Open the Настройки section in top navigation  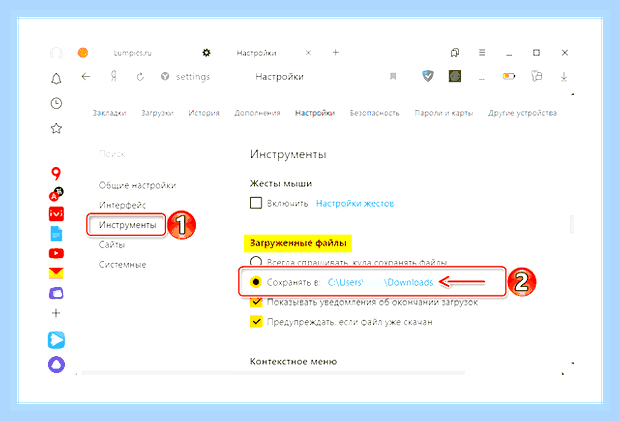[x=315, y=113]
